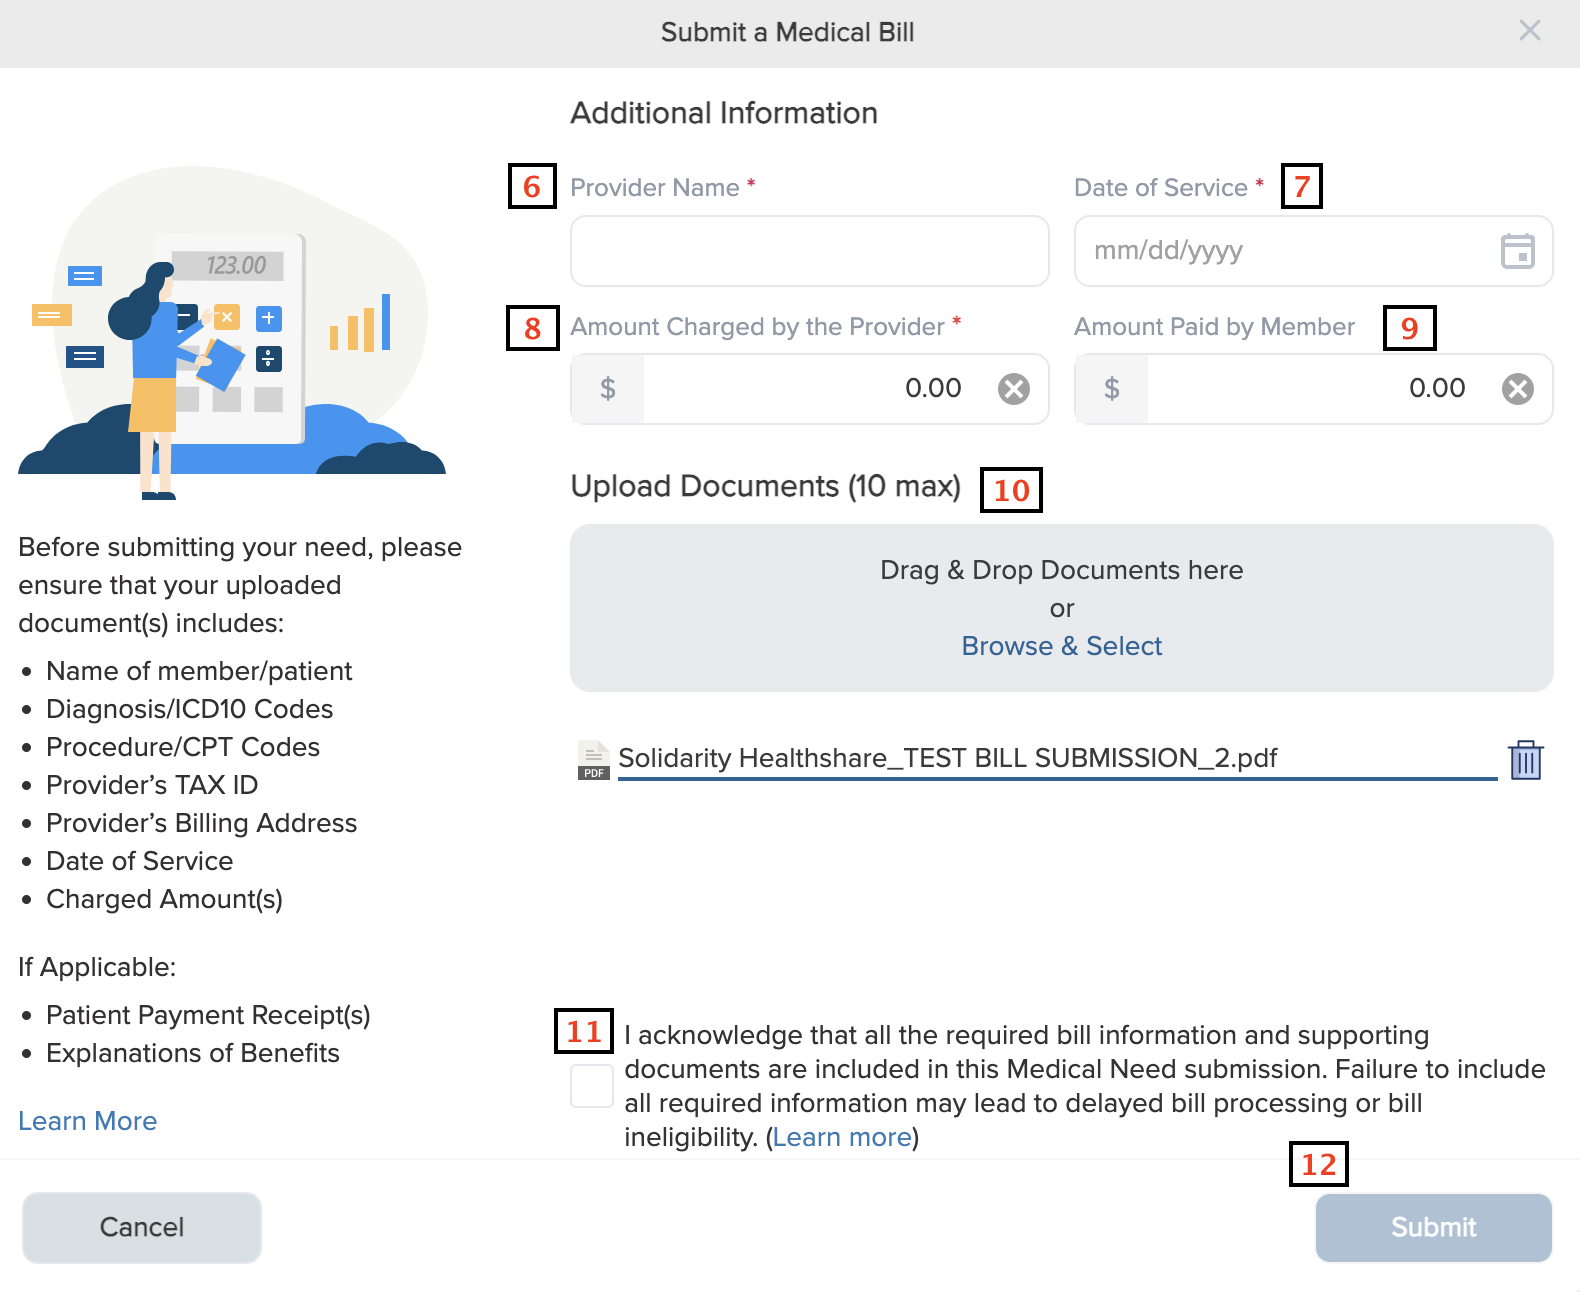Click the dollar sign in the Amount Charged field
The height and width of the screenshot is (1292, 1580).
(607, 389)
